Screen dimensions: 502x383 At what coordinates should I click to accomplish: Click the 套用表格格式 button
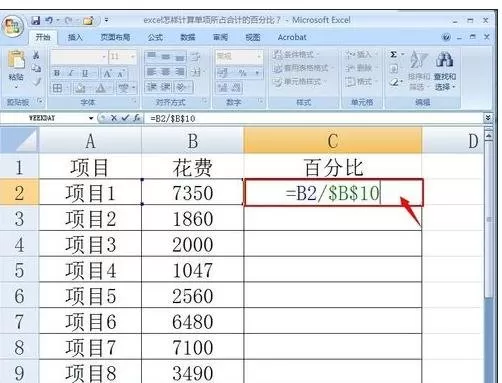coord(303,68)
